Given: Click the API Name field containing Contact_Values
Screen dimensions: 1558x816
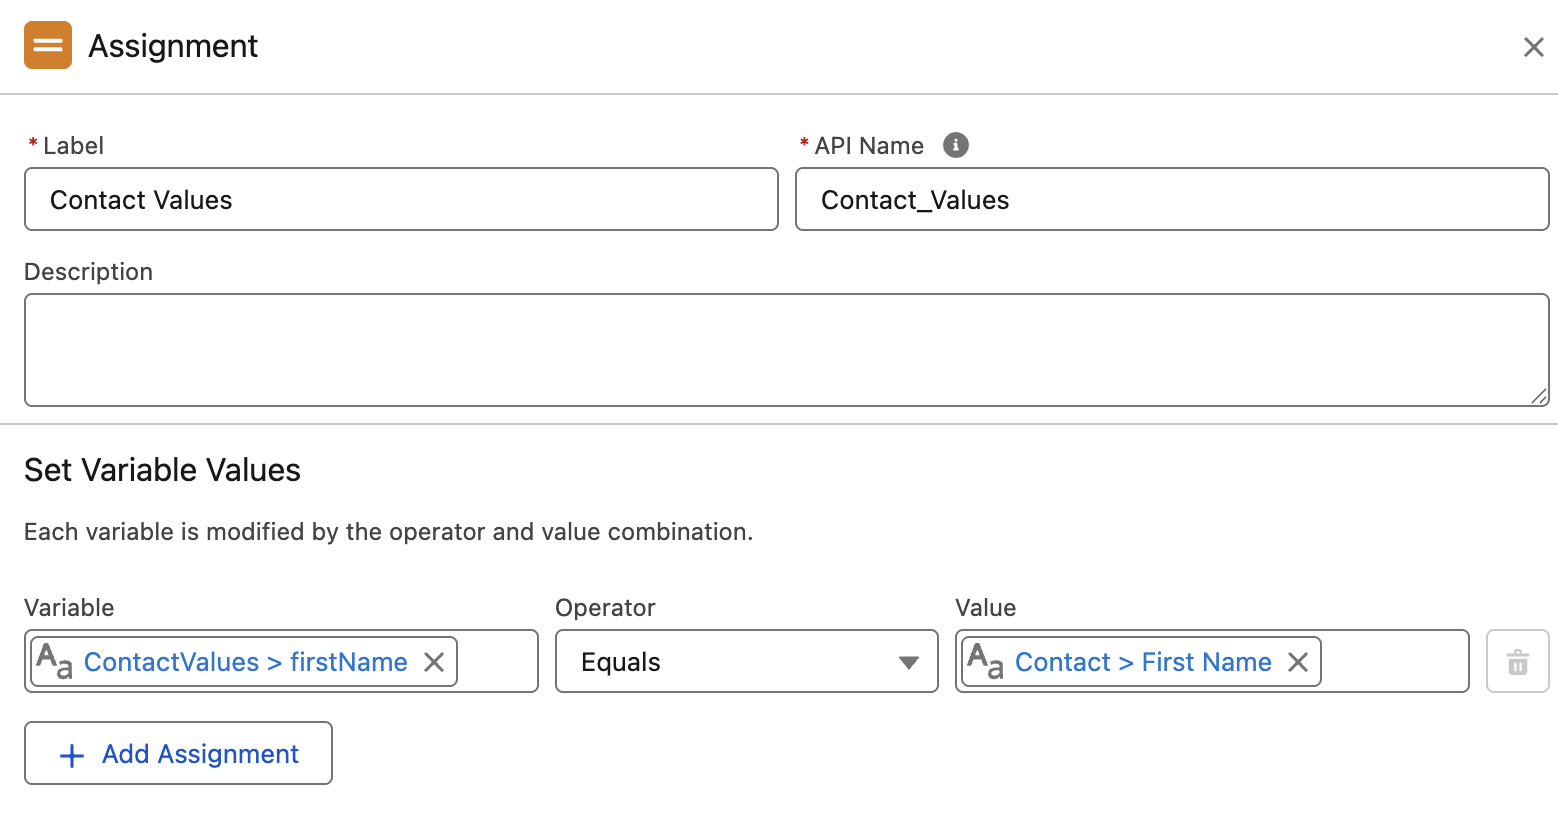Looking at the screenshot, I should point(1170,199).
